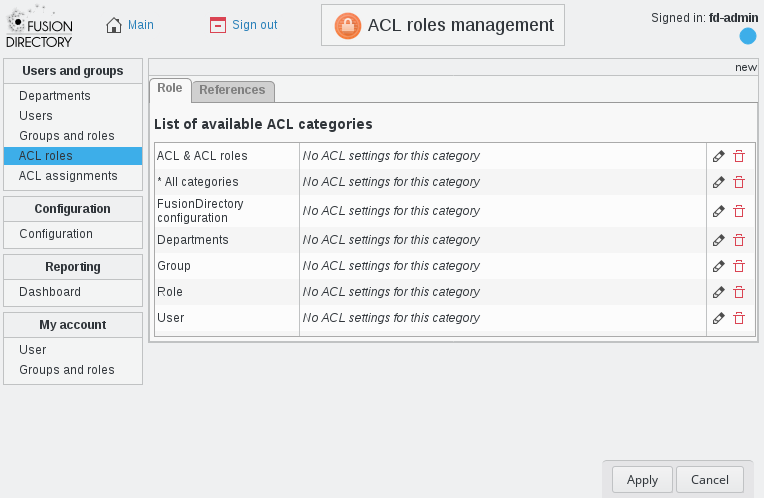Click the fd-admin signed-in username
This screenshot has width=764, height=498.
(733, 18)
